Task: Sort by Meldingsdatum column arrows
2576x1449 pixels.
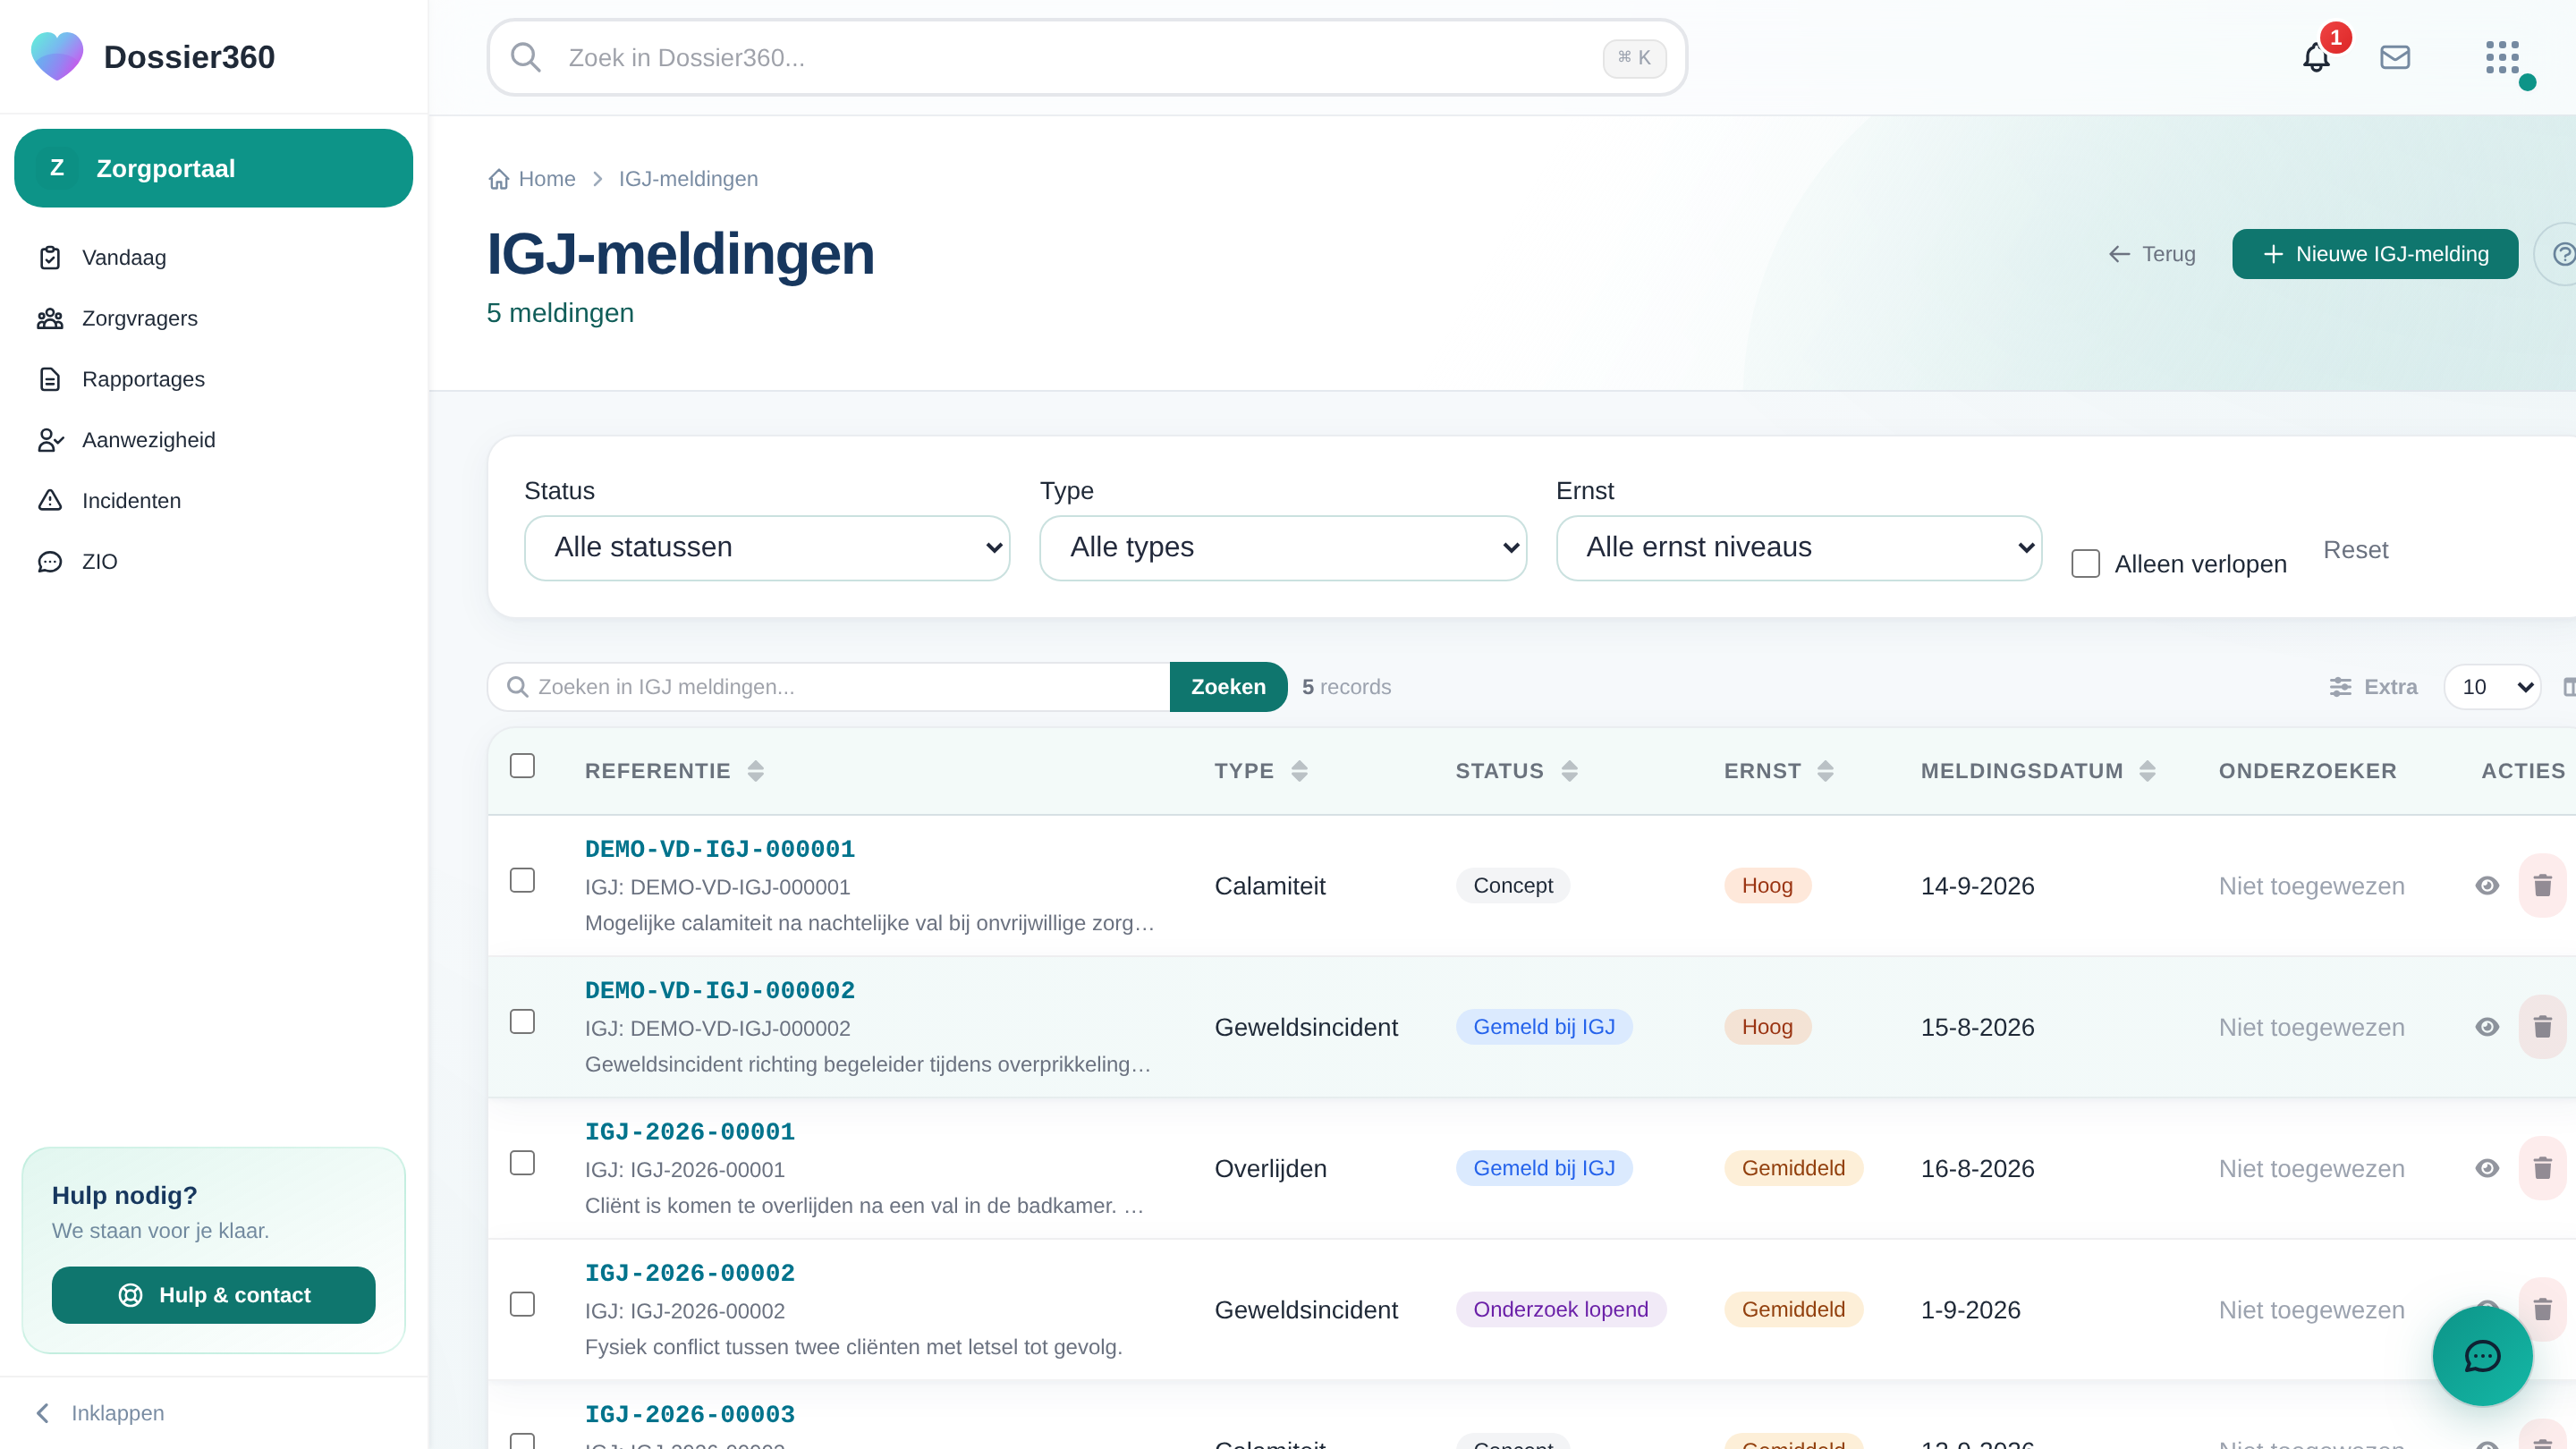Action: click(x=2147, y=771)
